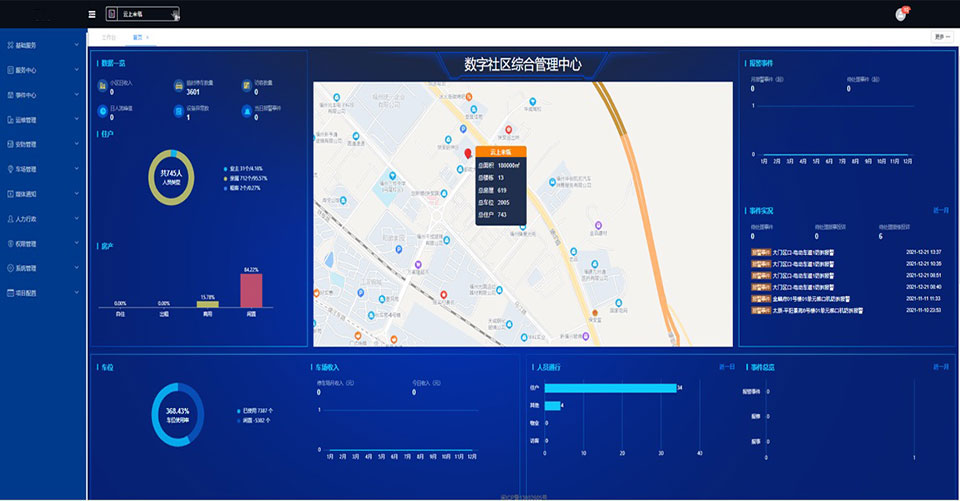The width and height of the screenshot is (960, 501).
Task: Click the 车场管理 location pin icon
Action: coord(9,169)
